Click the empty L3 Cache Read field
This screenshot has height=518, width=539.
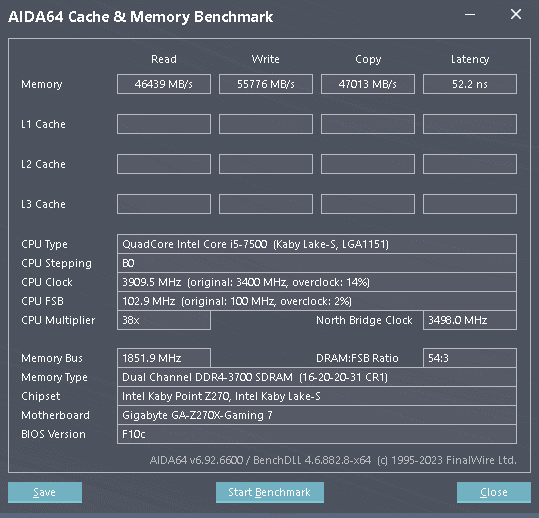click(164, 204)
